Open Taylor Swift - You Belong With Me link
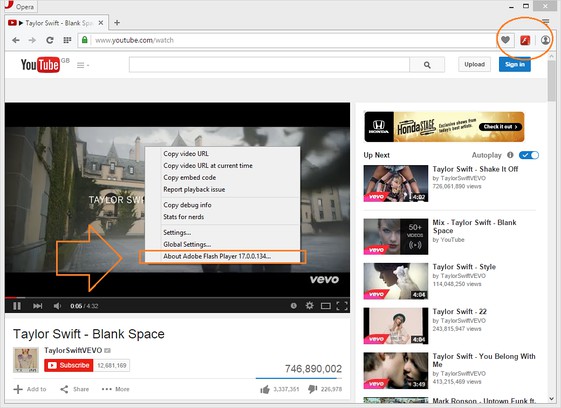 [484, 360]
